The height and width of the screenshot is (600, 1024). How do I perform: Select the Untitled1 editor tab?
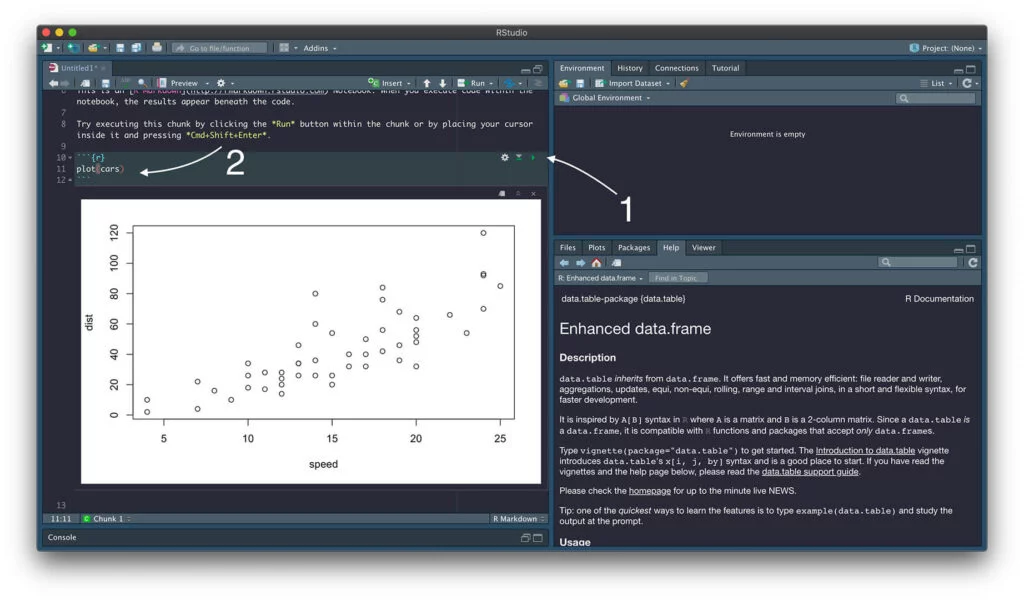coord(78,68)
